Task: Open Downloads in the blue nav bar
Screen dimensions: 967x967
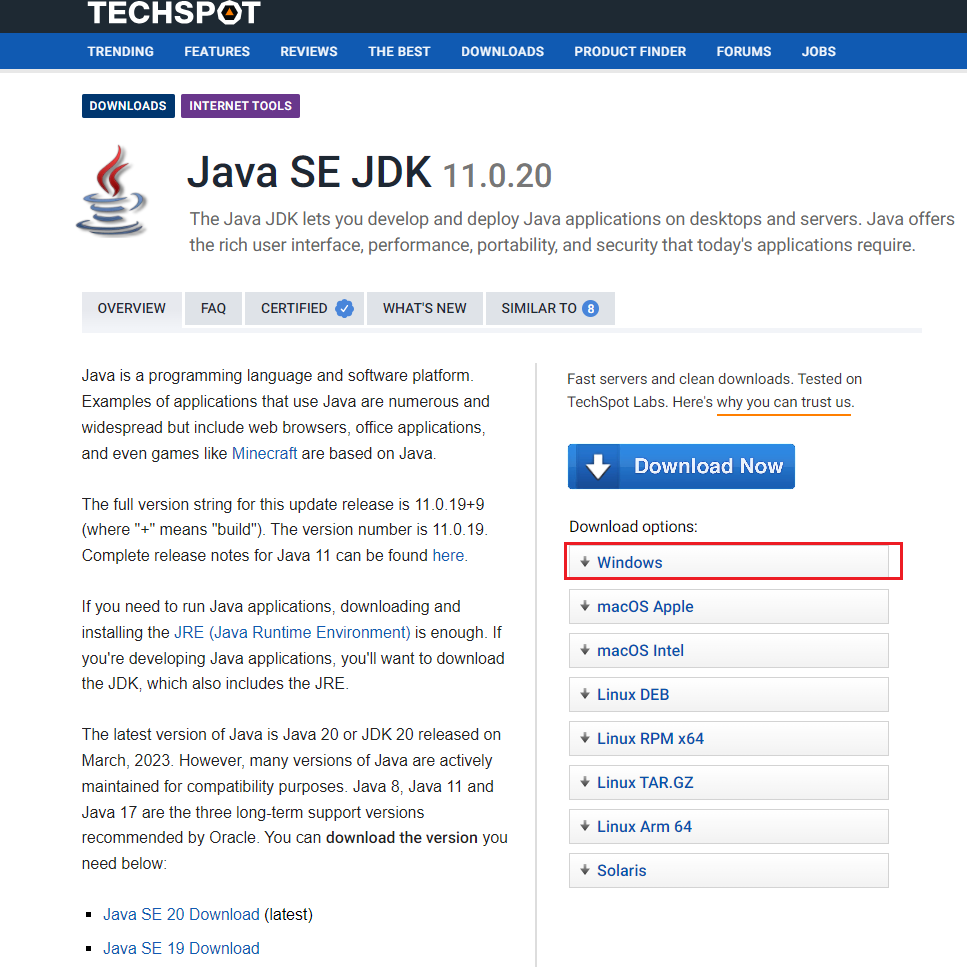Action: [503, 52]
